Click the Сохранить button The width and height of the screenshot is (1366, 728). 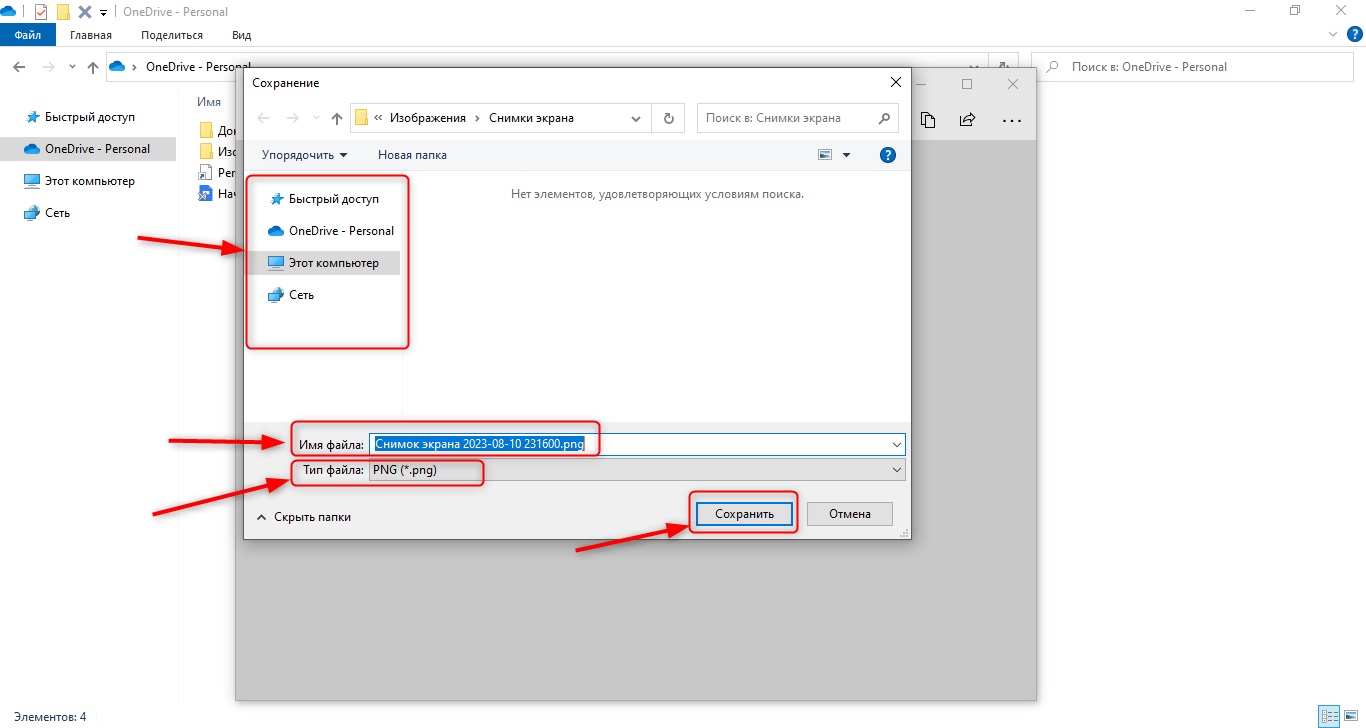(744, 514)
